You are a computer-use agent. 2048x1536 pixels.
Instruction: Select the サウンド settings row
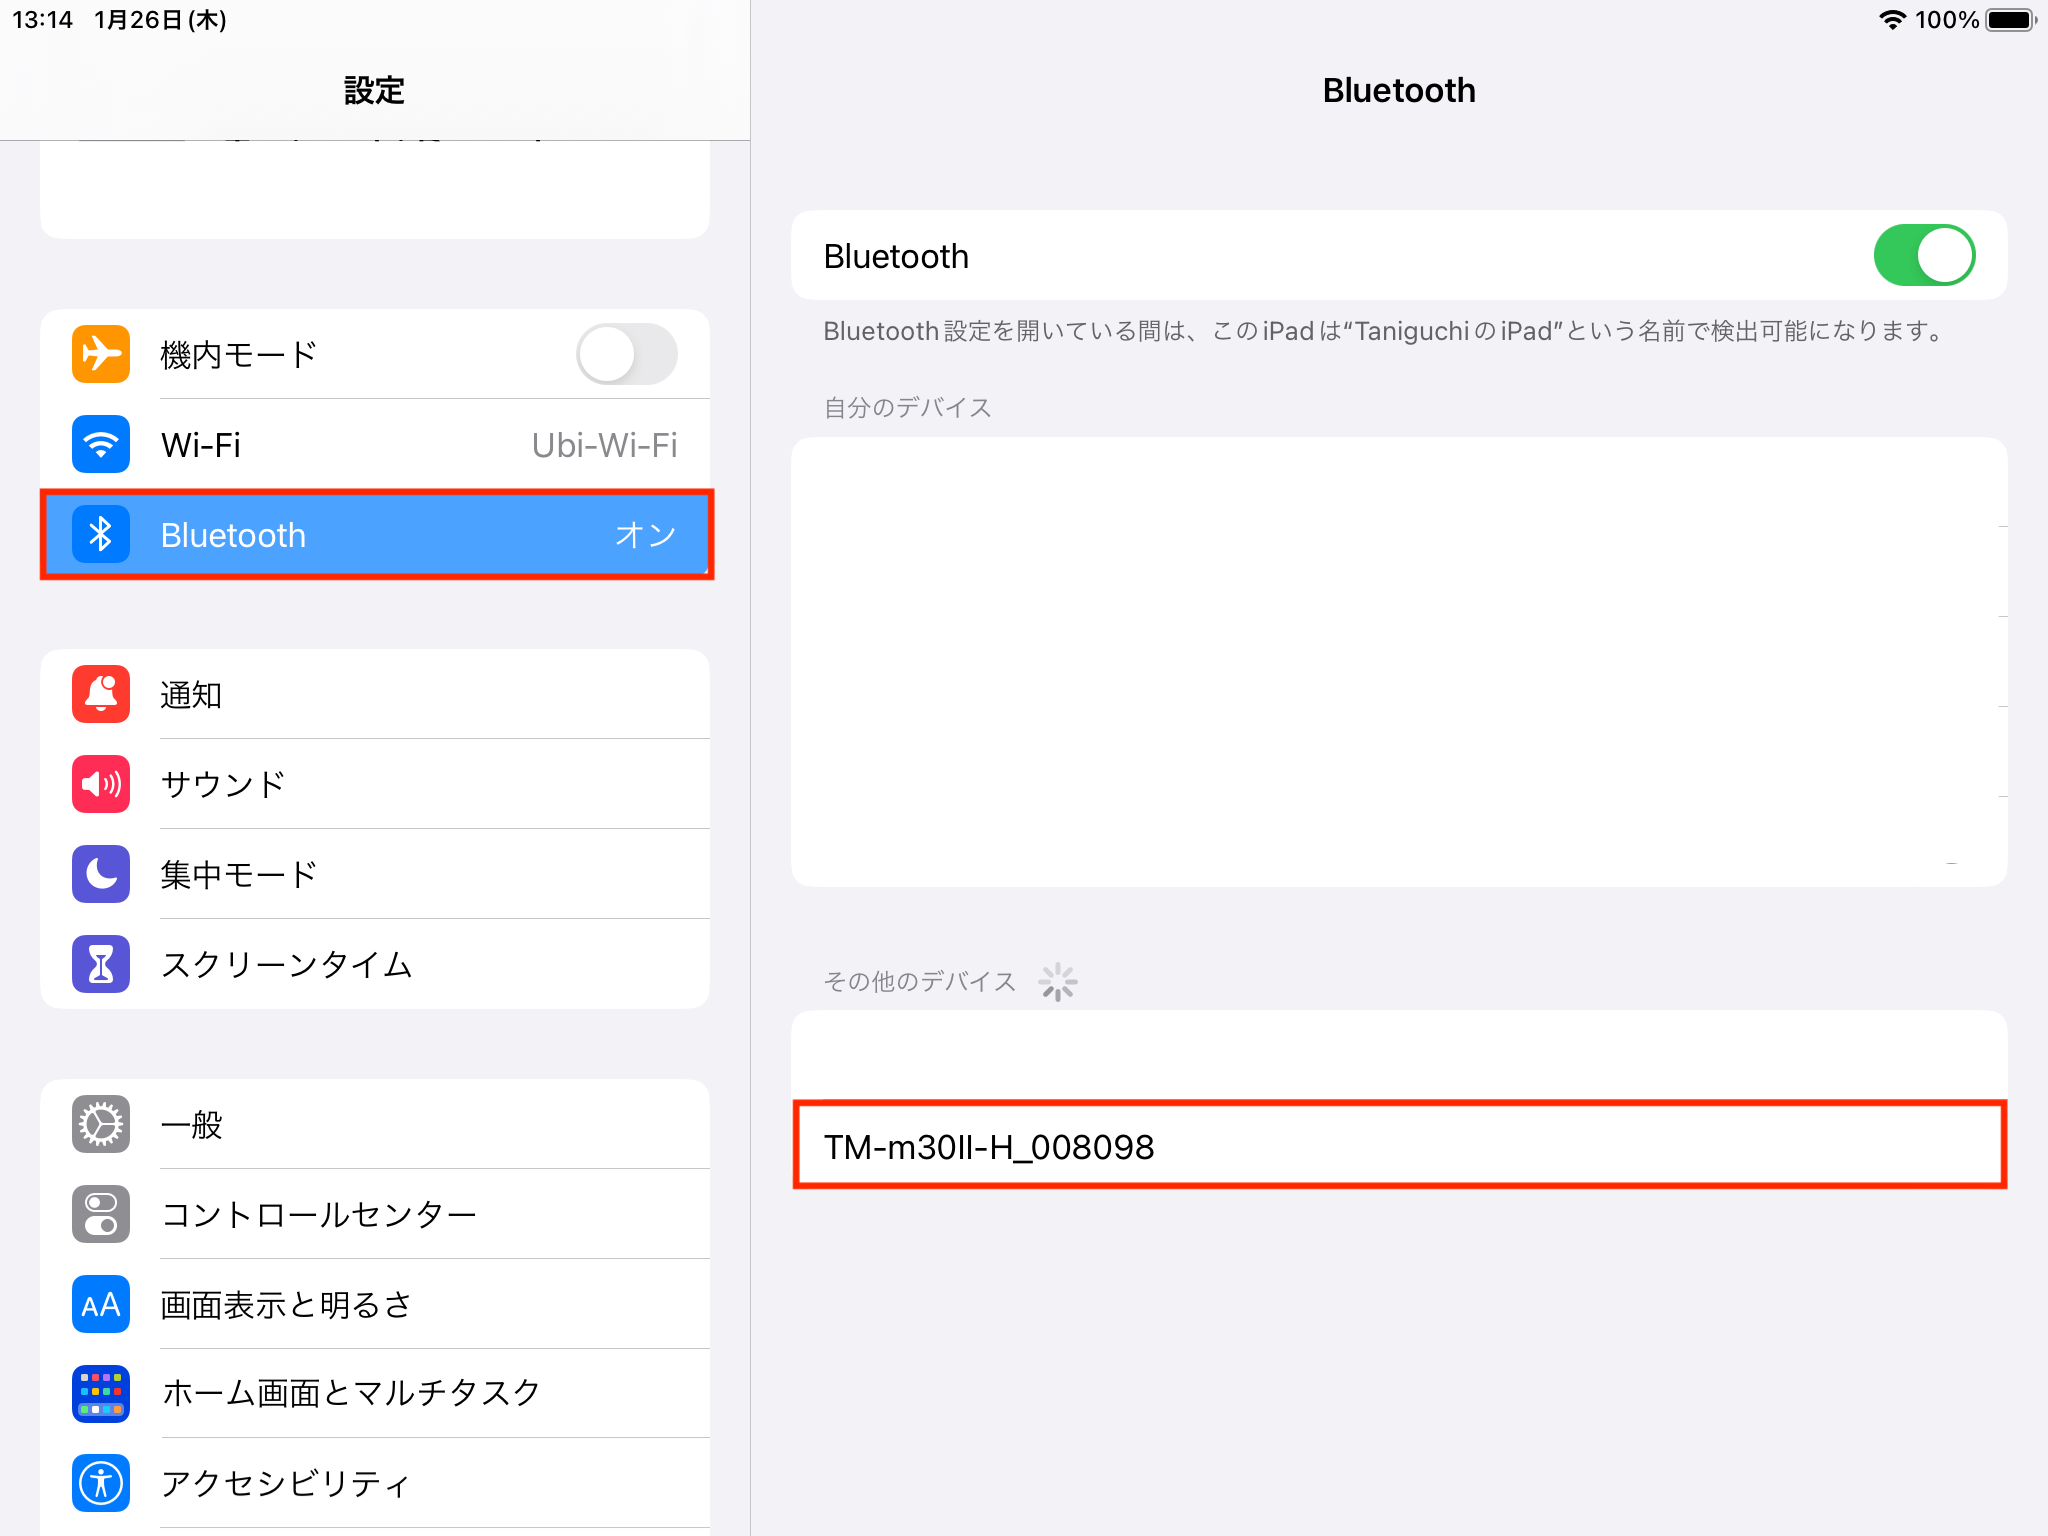[x=375, y=784]
